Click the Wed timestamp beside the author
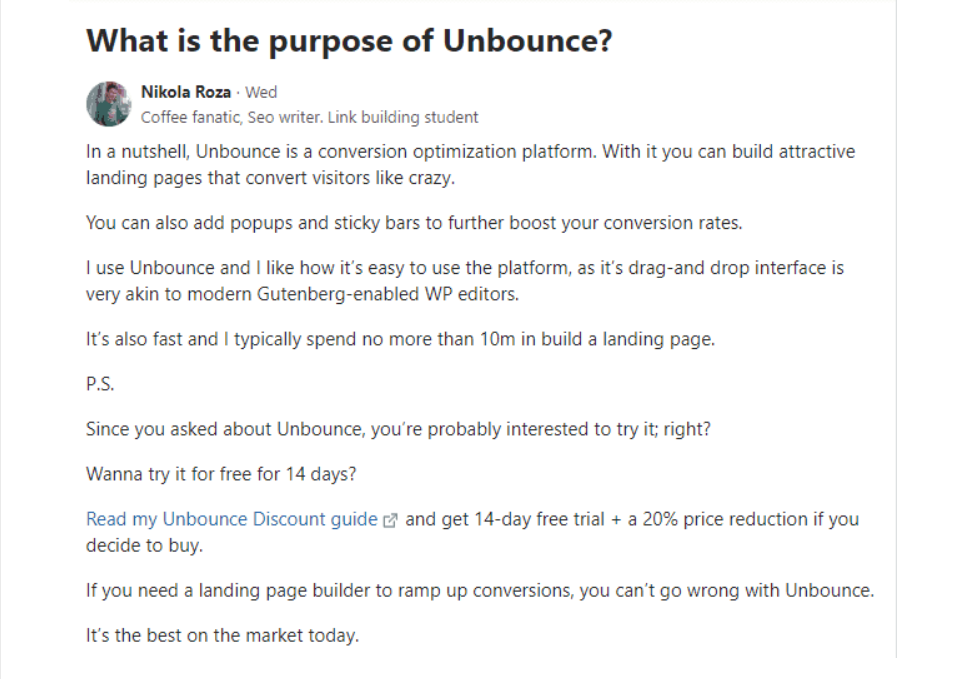 click(x=261, y=92)
